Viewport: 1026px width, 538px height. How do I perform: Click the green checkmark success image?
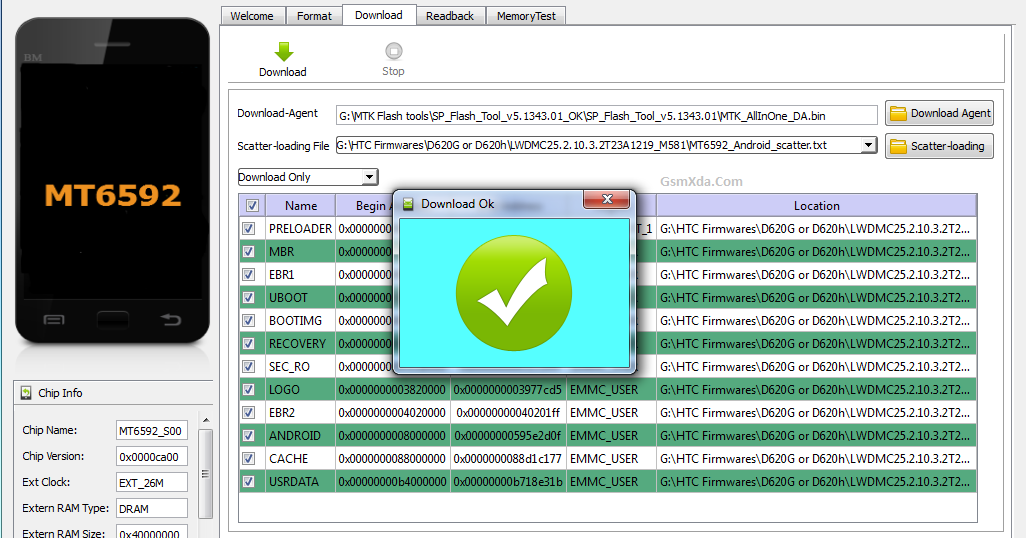(514, 293)
